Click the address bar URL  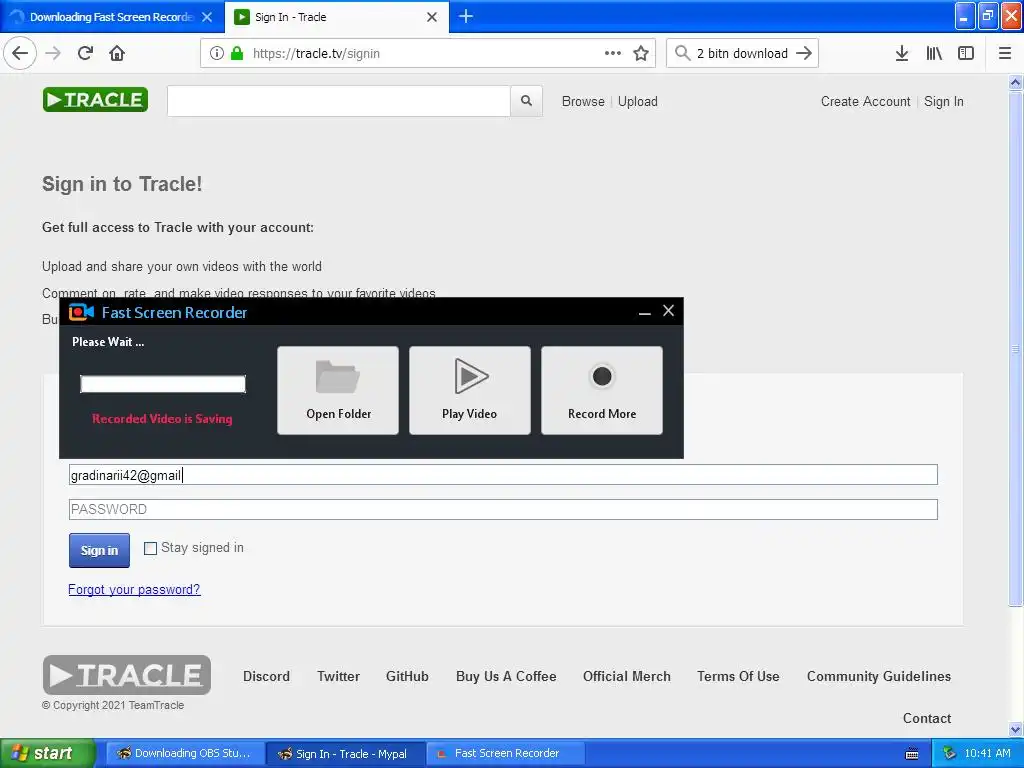coord(316,54)
